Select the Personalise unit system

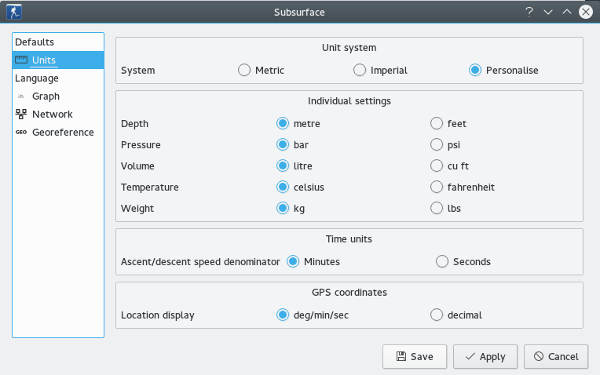pyautogui.click(x=504, y=70)
